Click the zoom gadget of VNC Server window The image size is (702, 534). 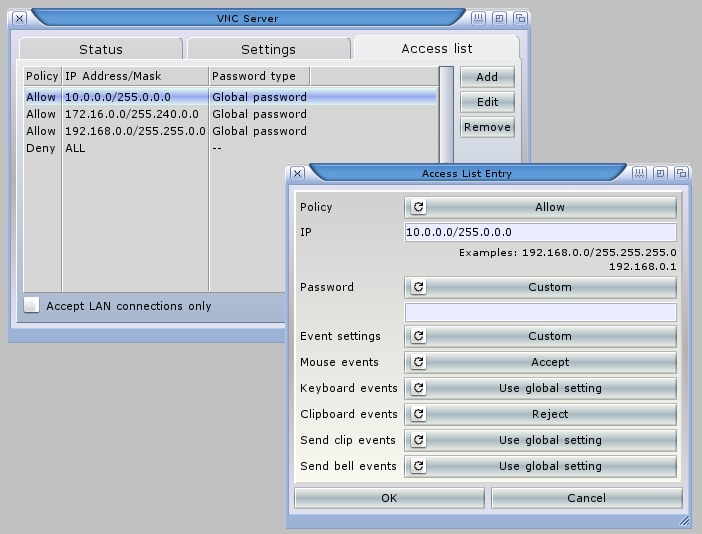click(x=500, y=18)
